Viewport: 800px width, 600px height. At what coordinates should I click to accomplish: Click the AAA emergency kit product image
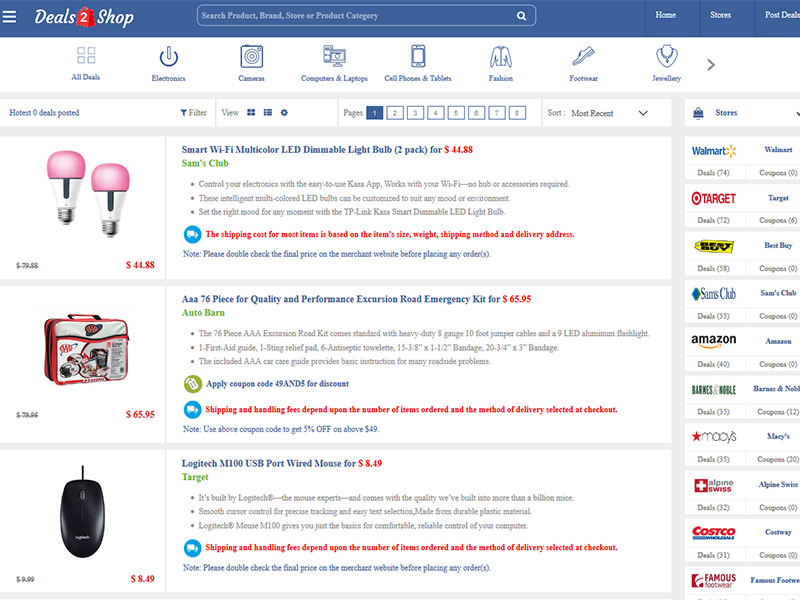[86, 349]
